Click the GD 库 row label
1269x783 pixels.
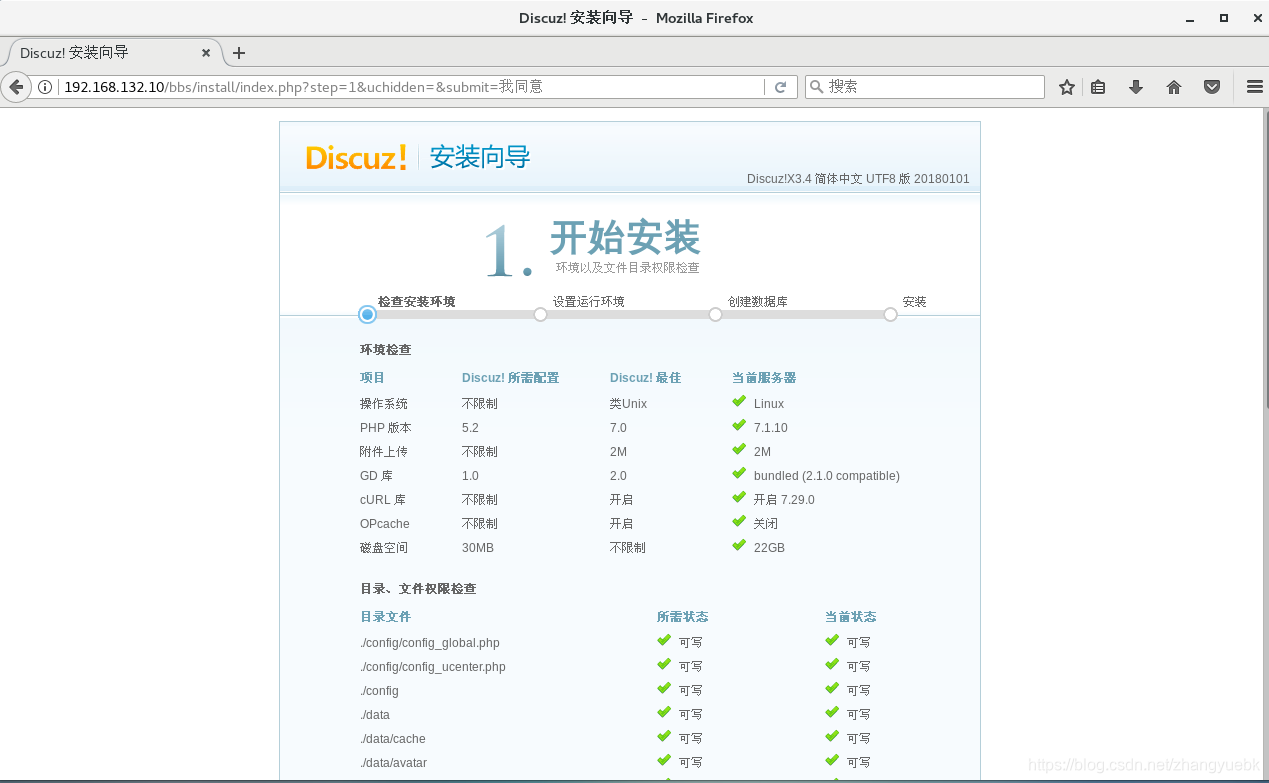(x=376, y=476)
